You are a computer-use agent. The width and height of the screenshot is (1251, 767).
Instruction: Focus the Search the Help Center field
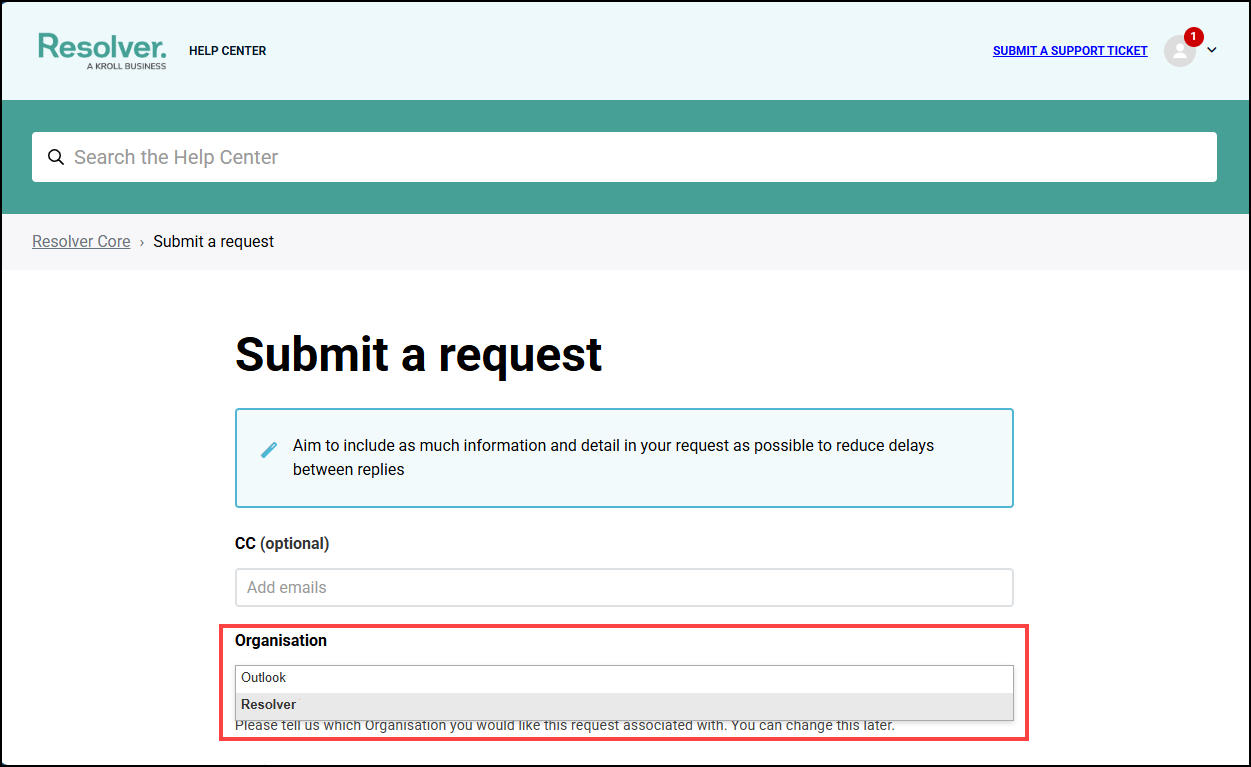pos(624,157)
